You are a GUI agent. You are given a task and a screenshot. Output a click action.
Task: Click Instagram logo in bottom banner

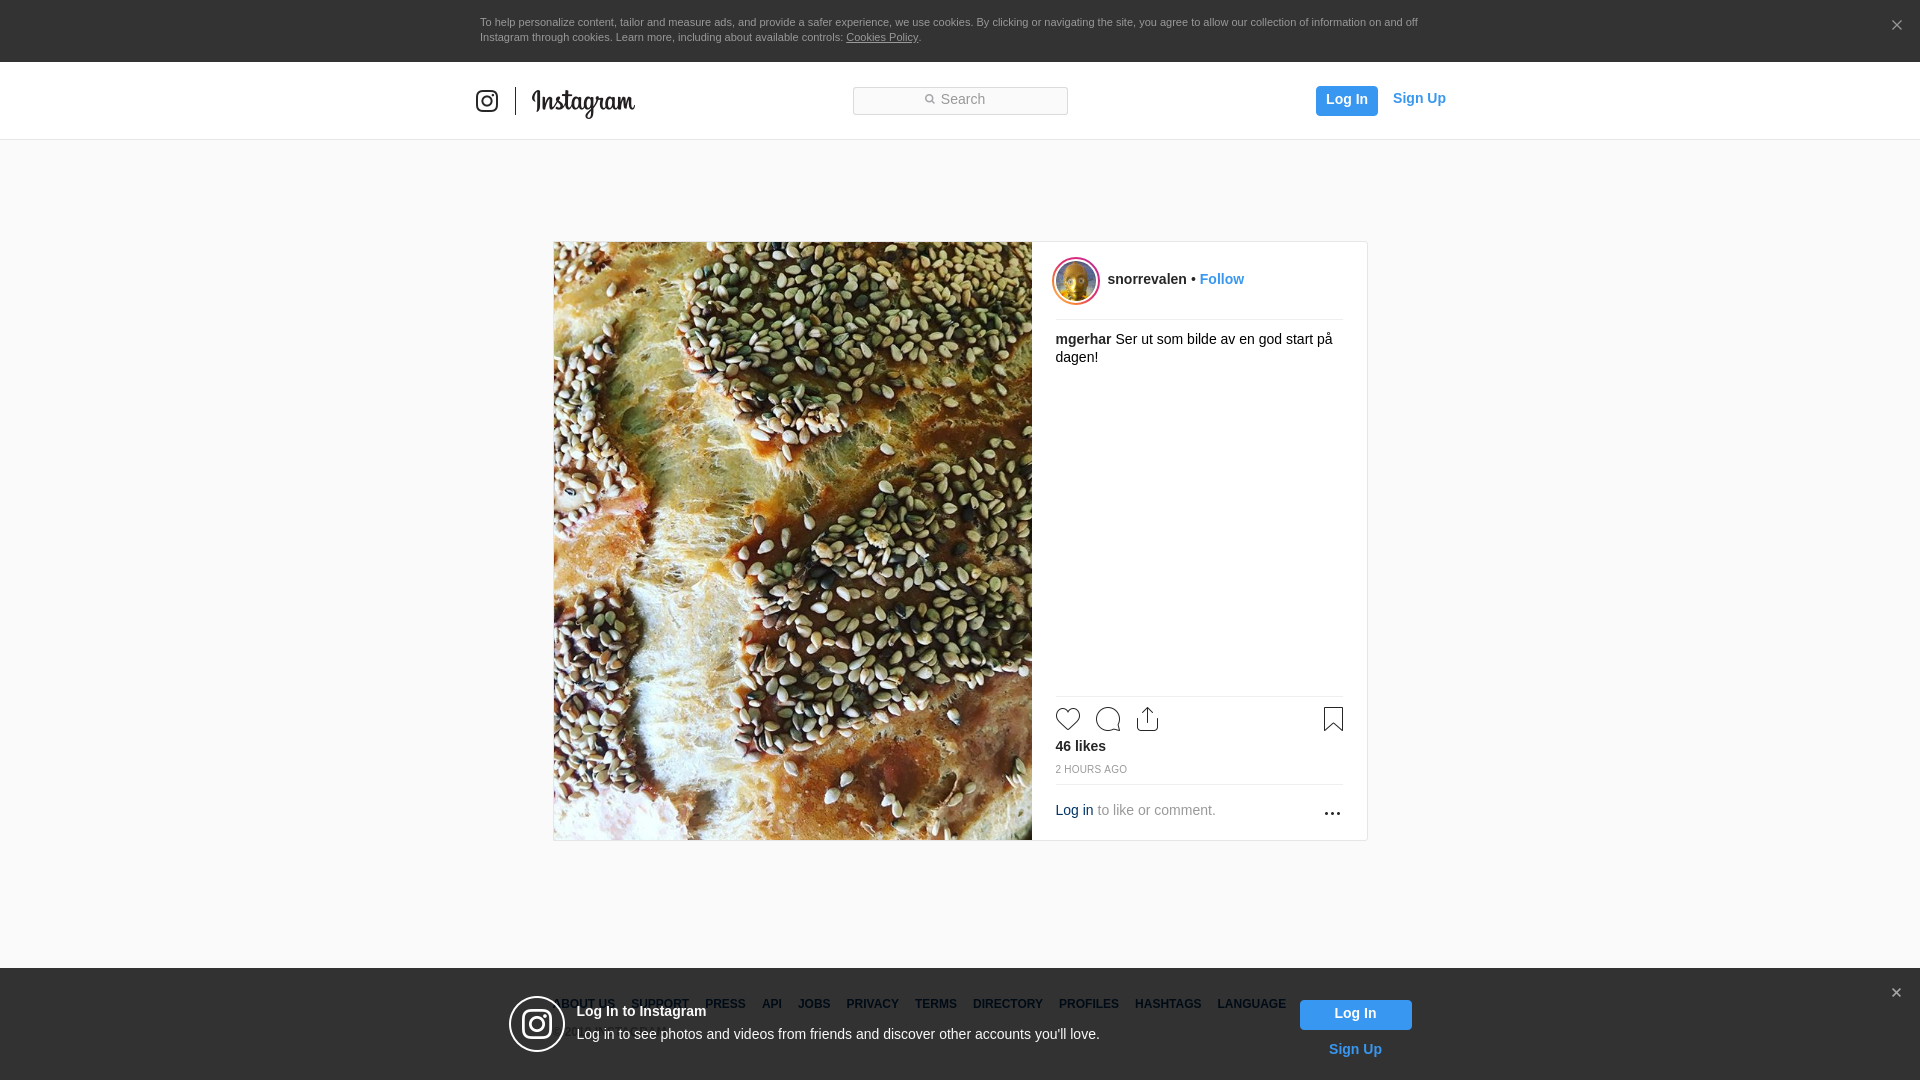537,1024
